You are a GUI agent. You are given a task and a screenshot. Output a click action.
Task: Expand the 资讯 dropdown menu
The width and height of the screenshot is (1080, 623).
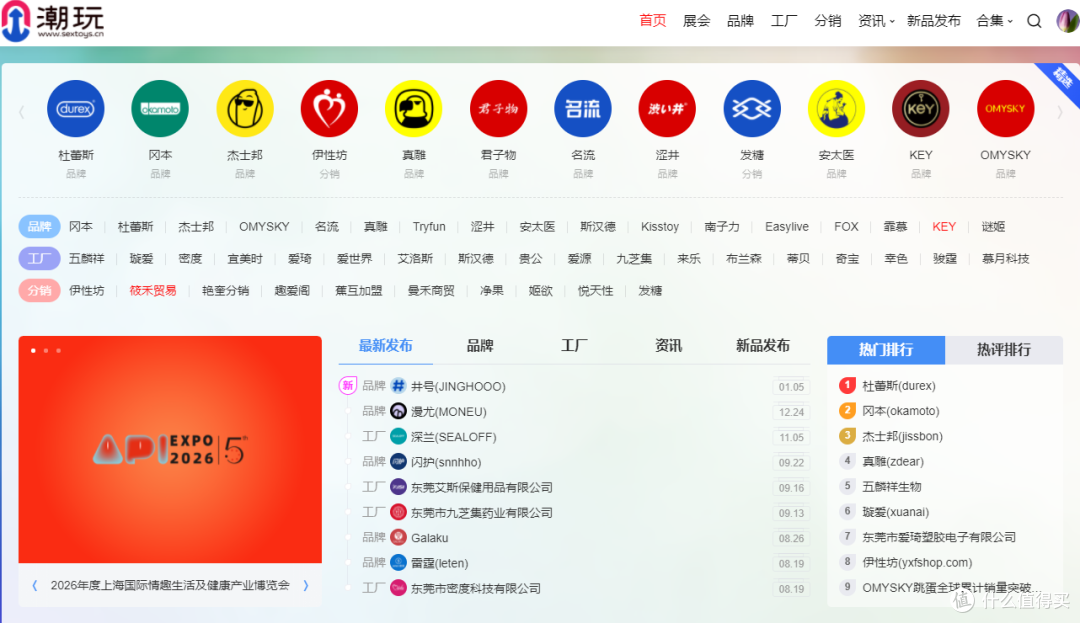[x=875, y=21]
